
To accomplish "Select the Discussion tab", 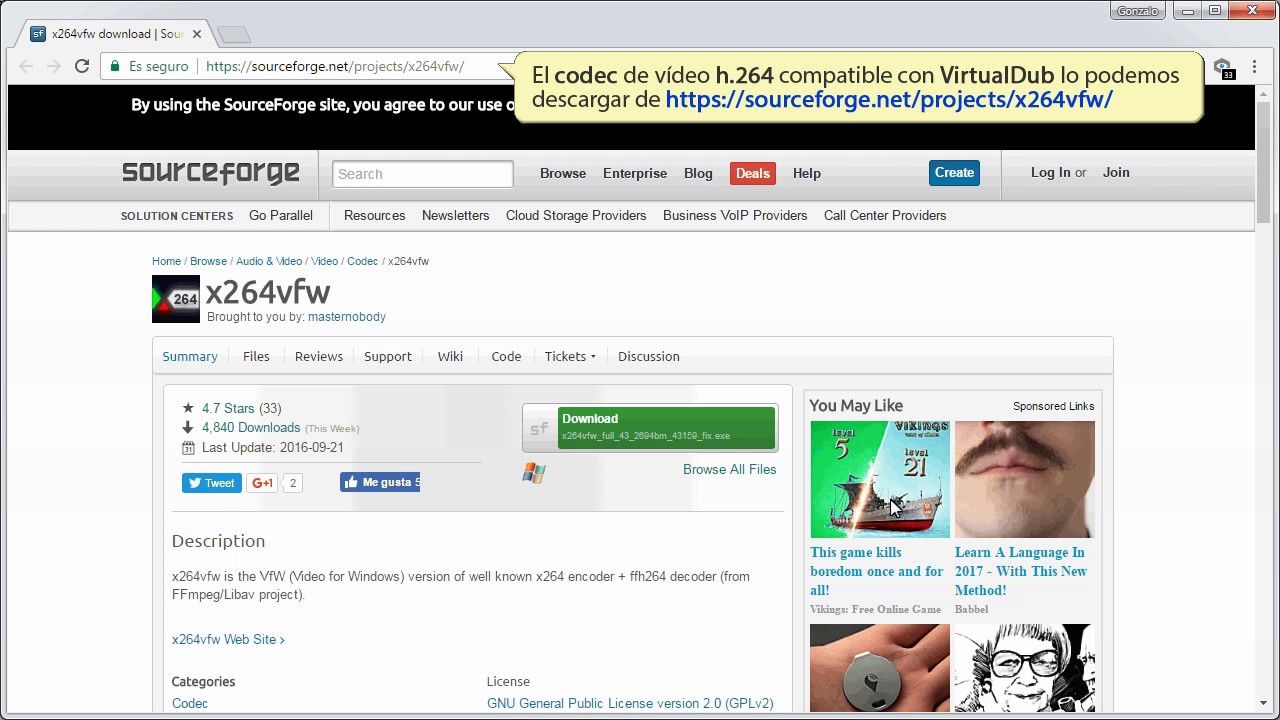I will 648,356.
